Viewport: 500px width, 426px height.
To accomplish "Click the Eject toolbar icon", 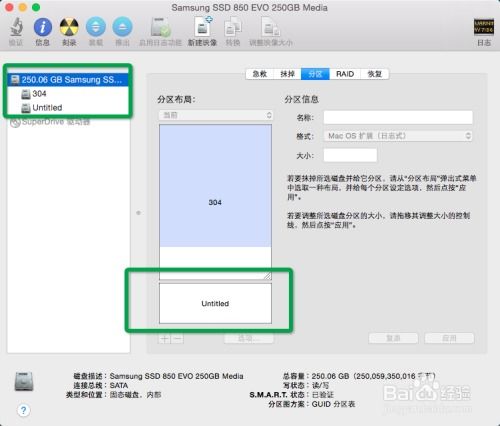I will pyautogui.click(x=122, y=27).
